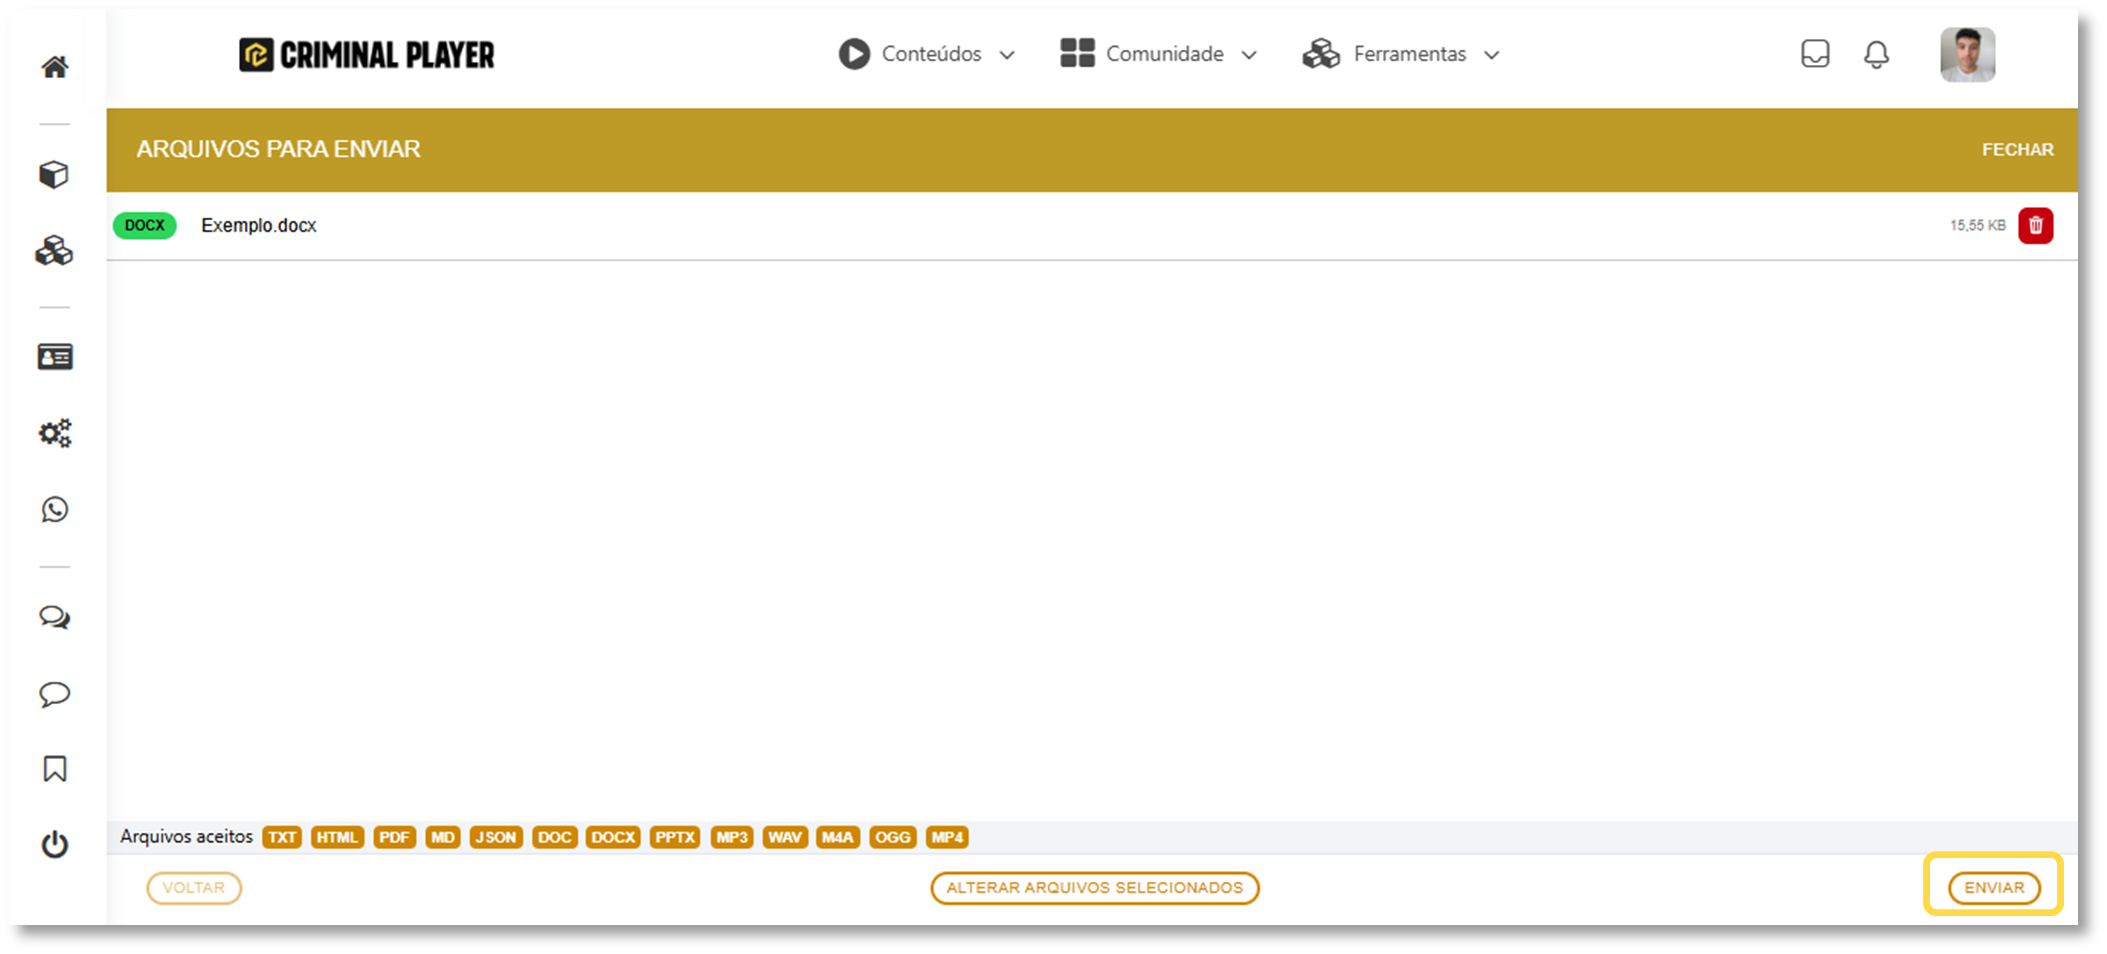This screenshot has height=954, width=2107.
Task: Delete Exemplo.docx with the trash icon
Action: tap(2036, 225)
